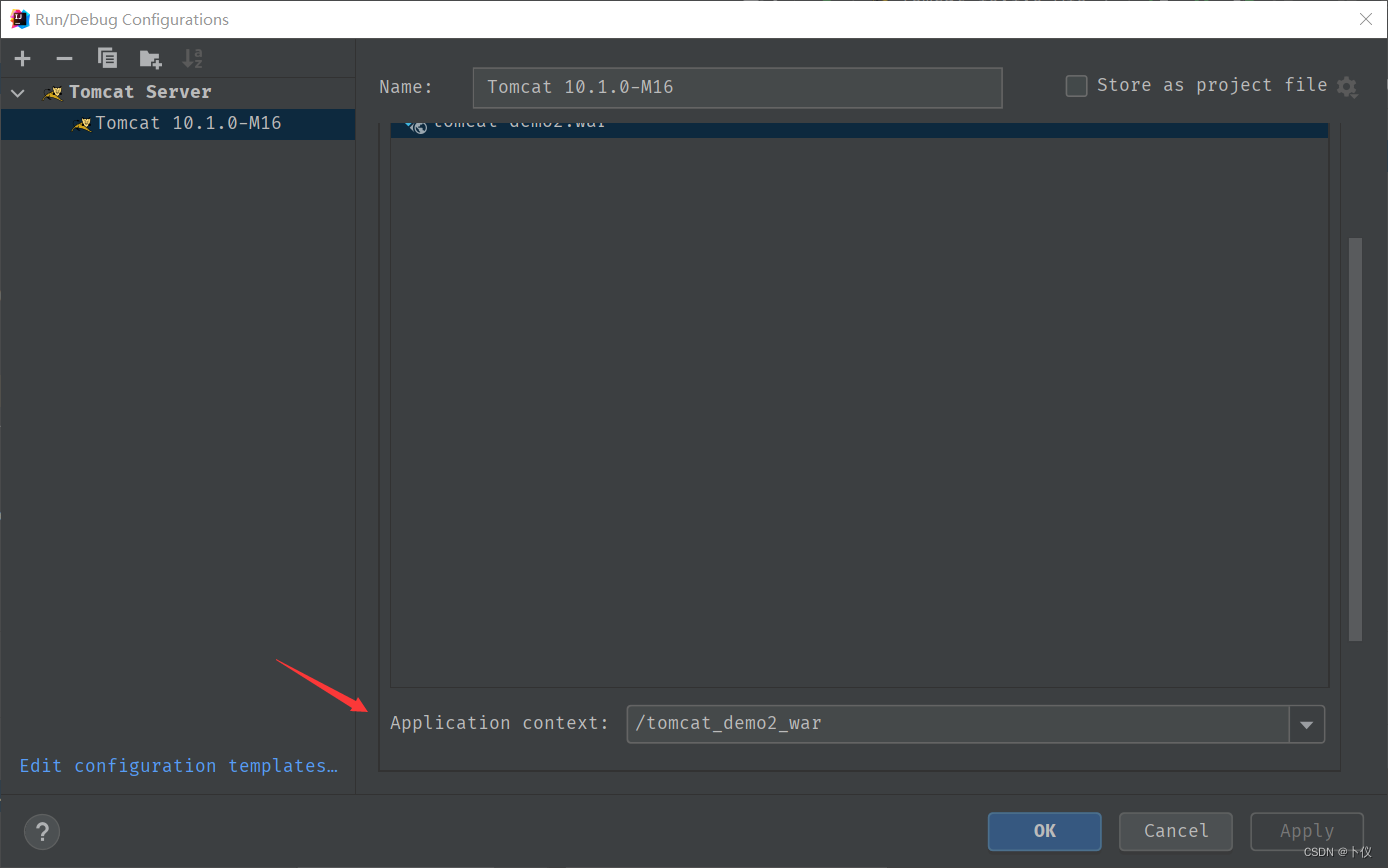This screenshot has width=1388, height=868.
Task: Confirm dialog with OK button
Action: click(1045, 831)
